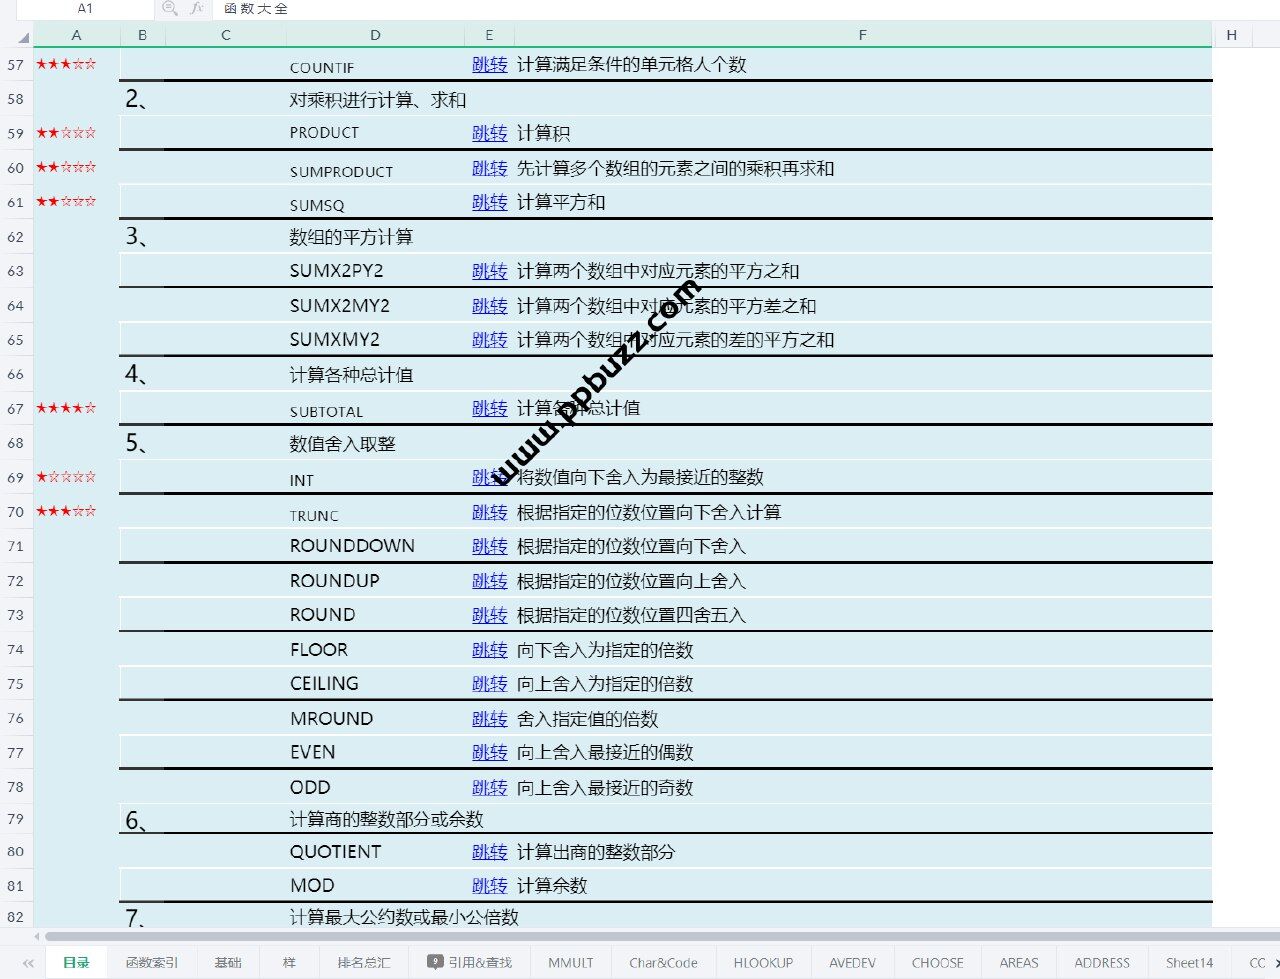
Task: Click the 跳转 link for COUNTIF
Action: coord(490,65)
